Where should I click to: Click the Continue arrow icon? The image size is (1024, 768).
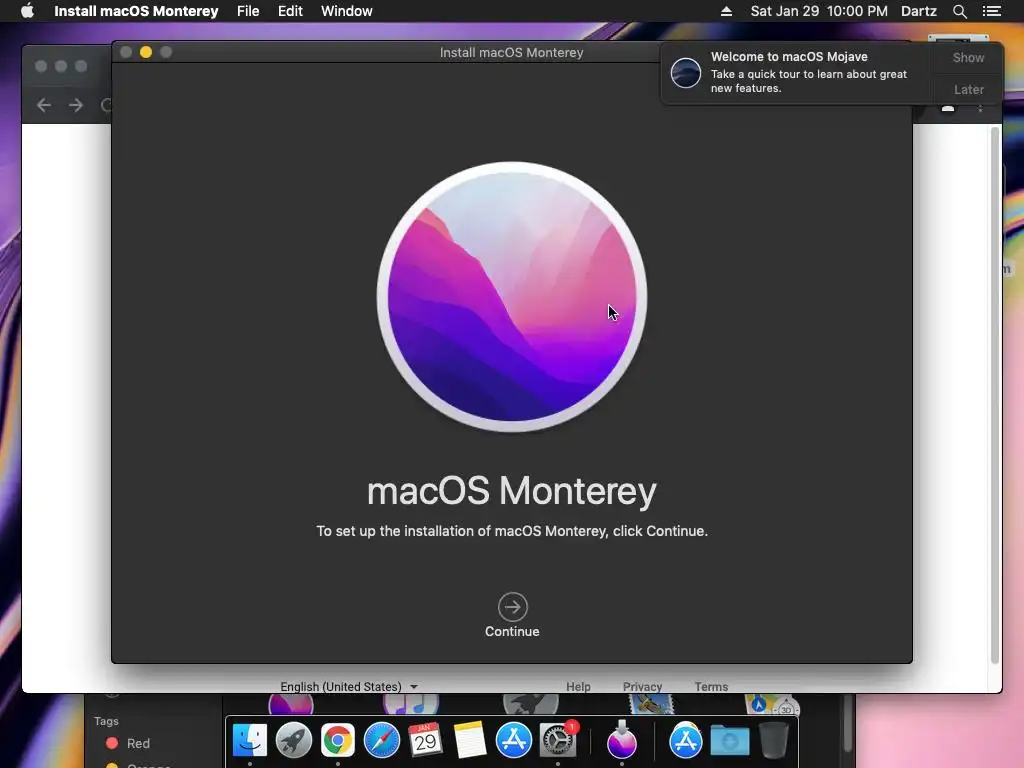(x=513, y=607)
